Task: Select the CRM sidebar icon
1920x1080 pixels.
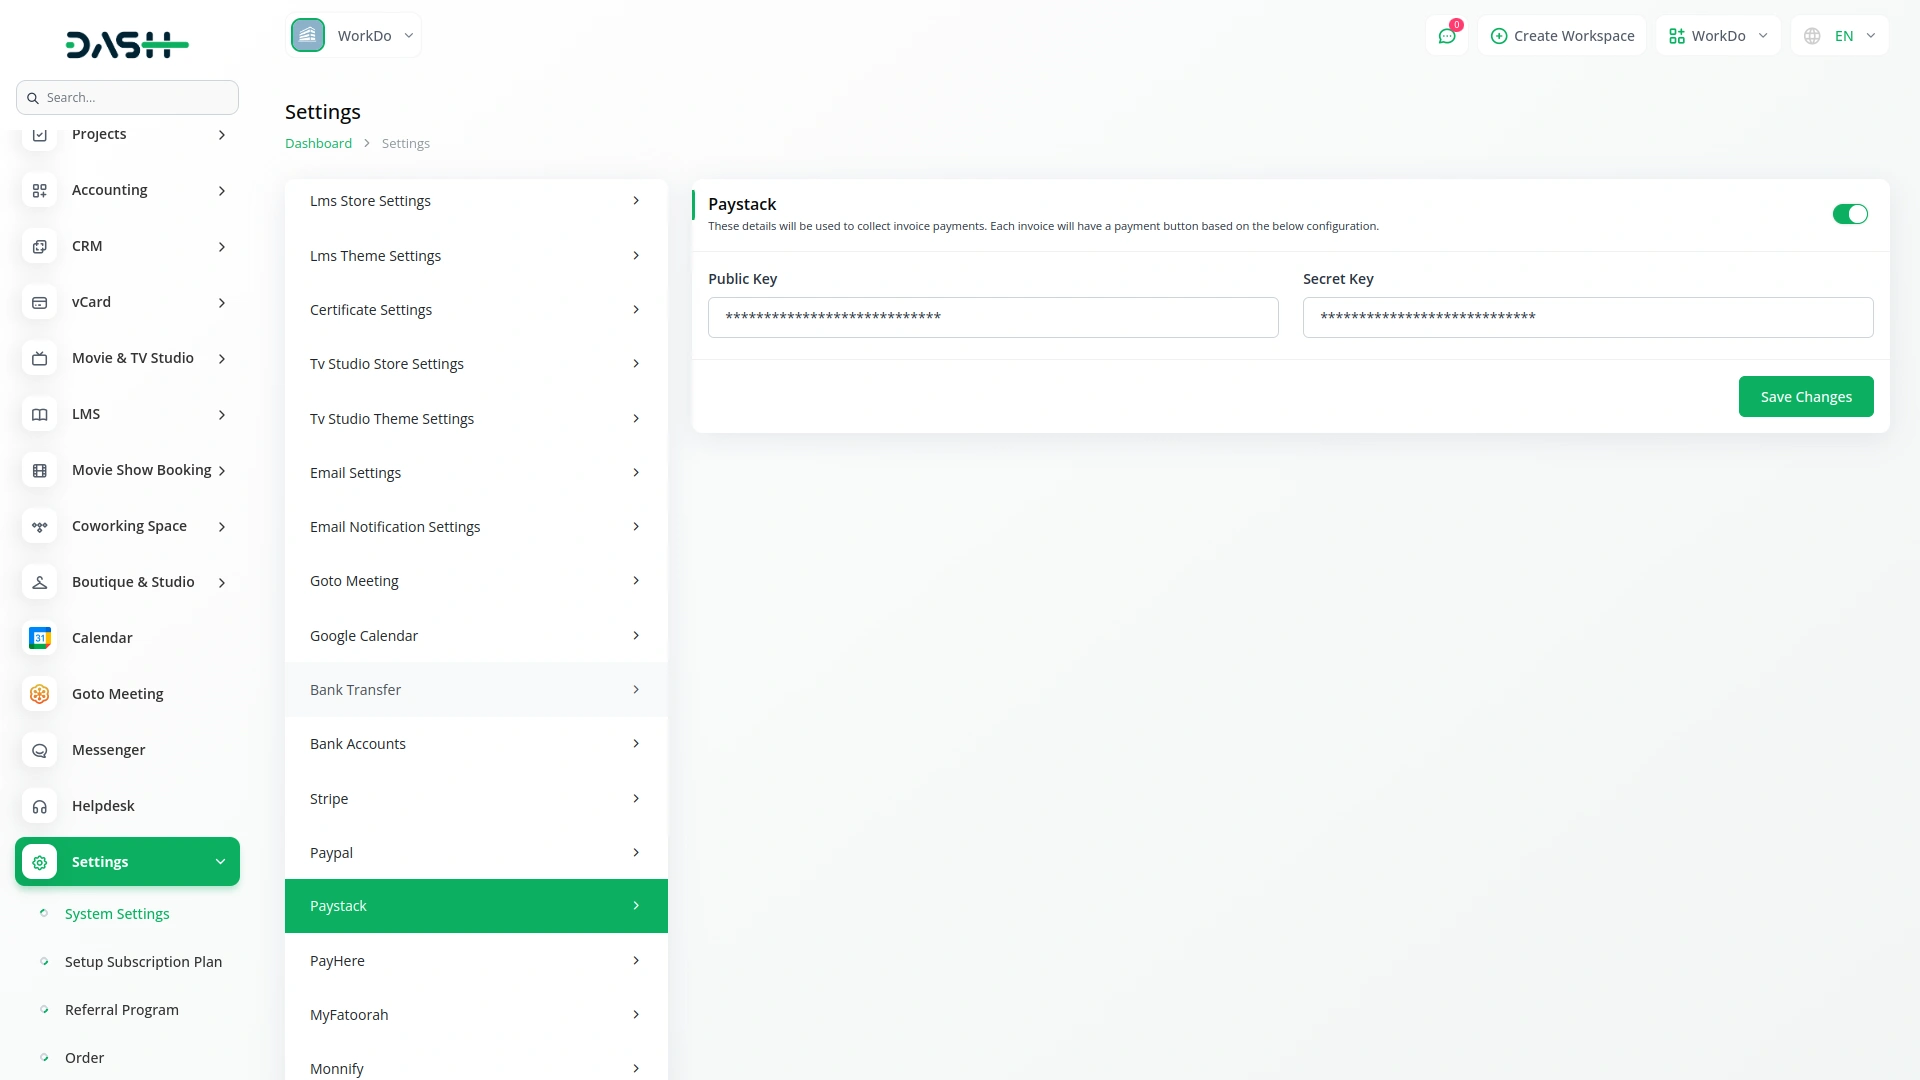Action: point(39,246)
